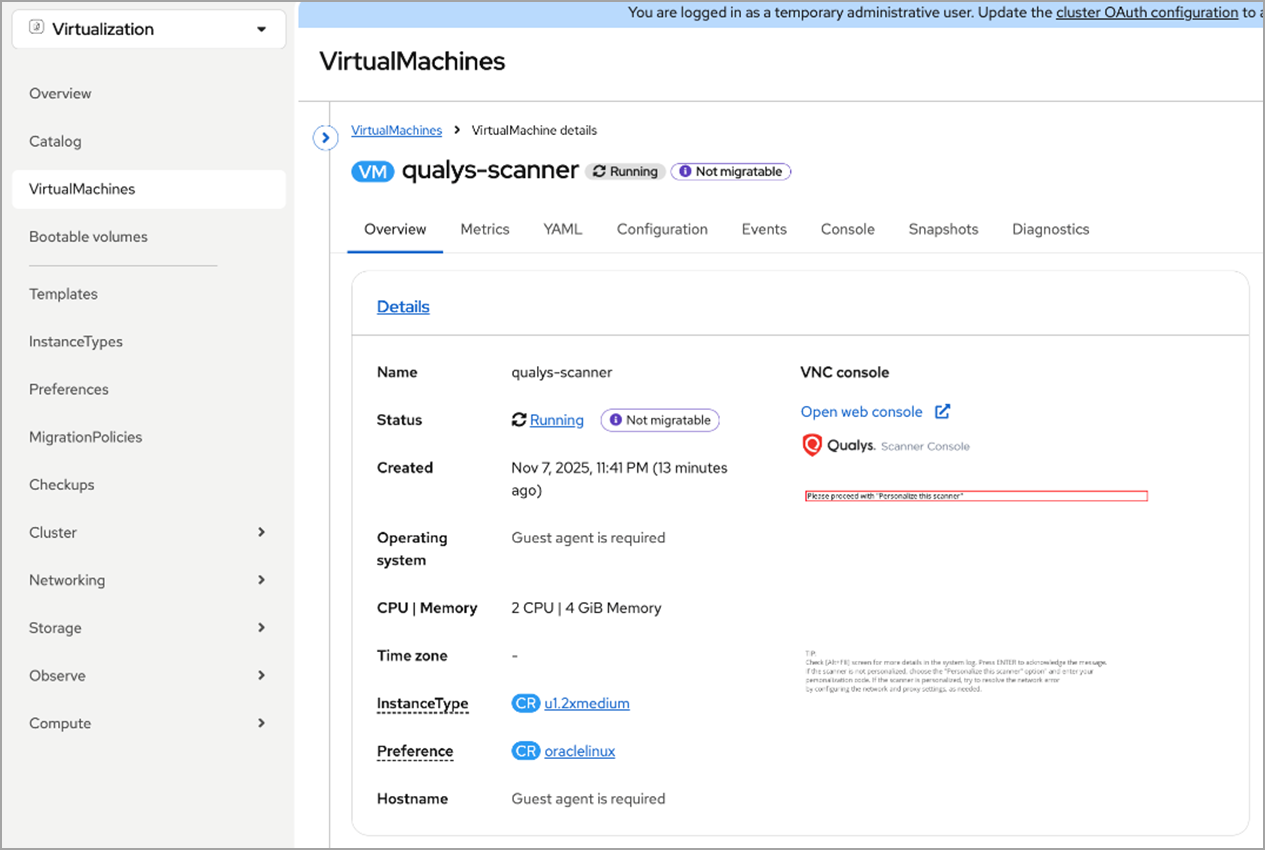Click the Virtualization perspective icon
The width and height of the screenshot is (1265, 850).
[x=37, y=29]
